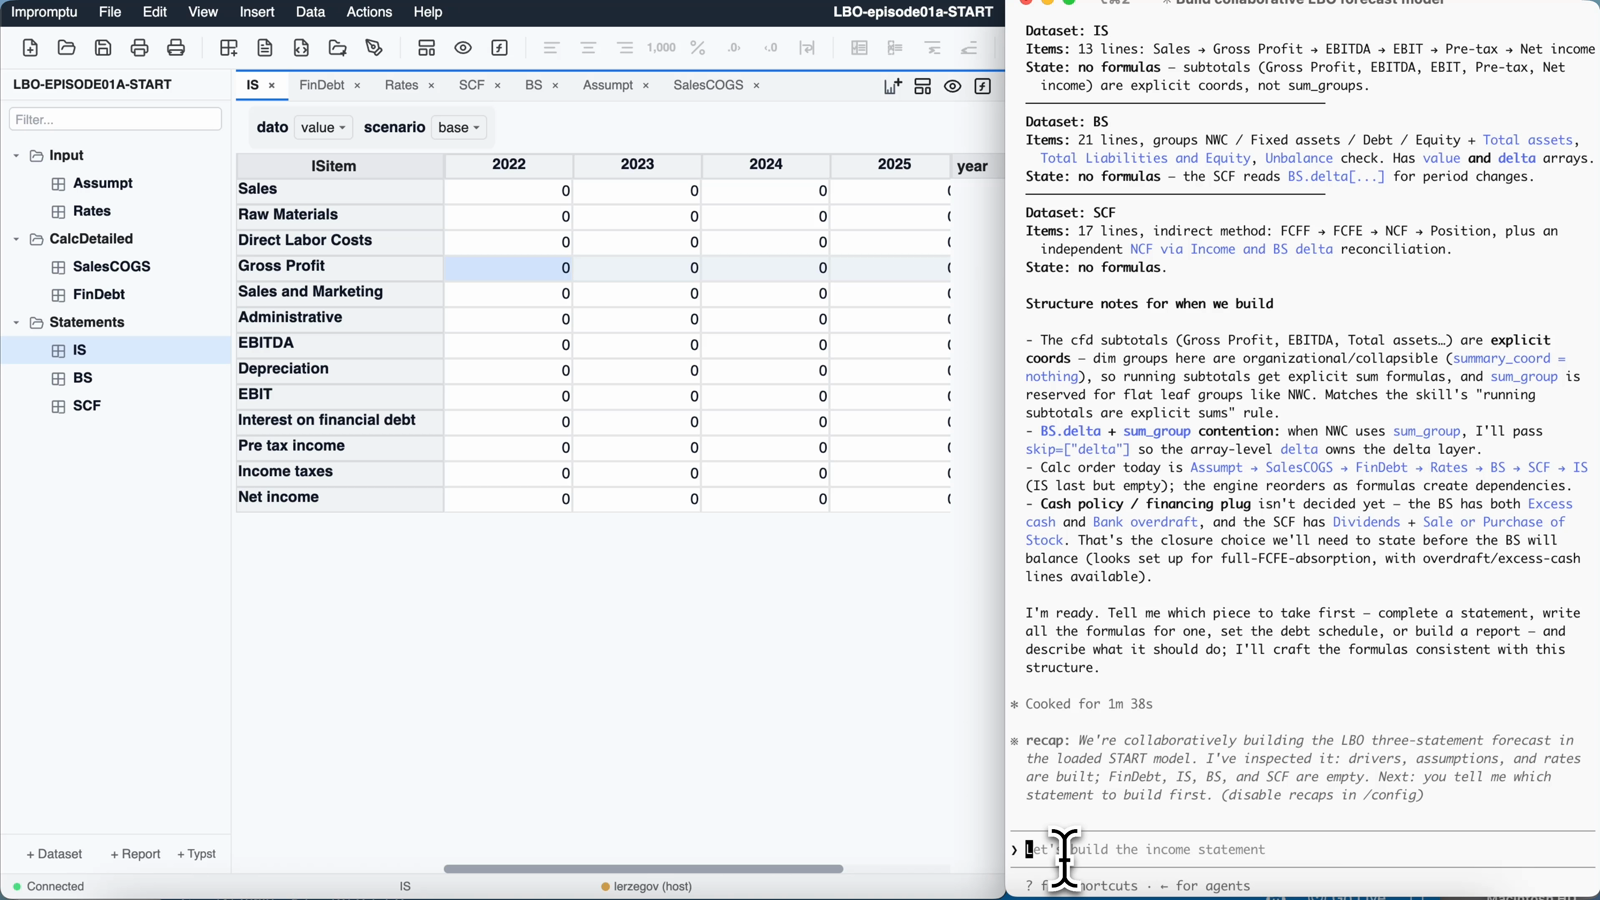This screenshot has height=900, width=1600.
Task: Switch to the Assumpt tab
Action: [x=608, y=85]
